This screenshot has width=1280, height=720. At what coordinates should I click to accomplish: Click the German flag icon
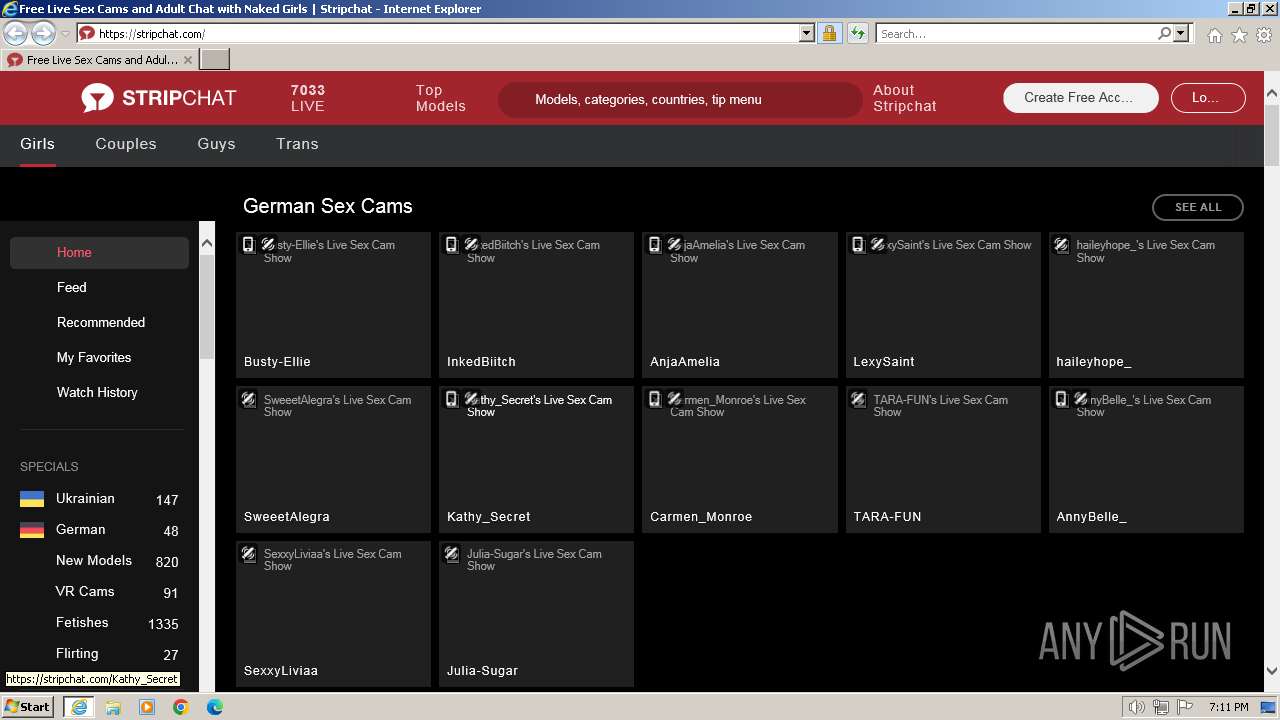32,530
